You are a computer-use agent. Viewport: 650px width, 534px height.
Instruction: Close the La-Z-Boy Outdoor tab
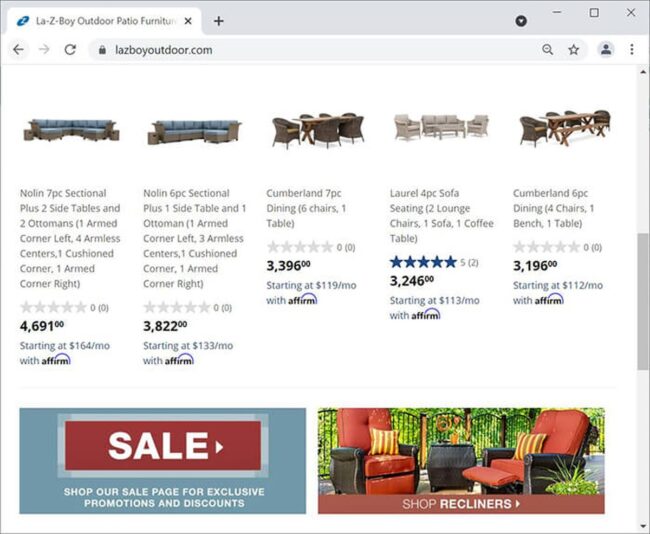point(188,21)
